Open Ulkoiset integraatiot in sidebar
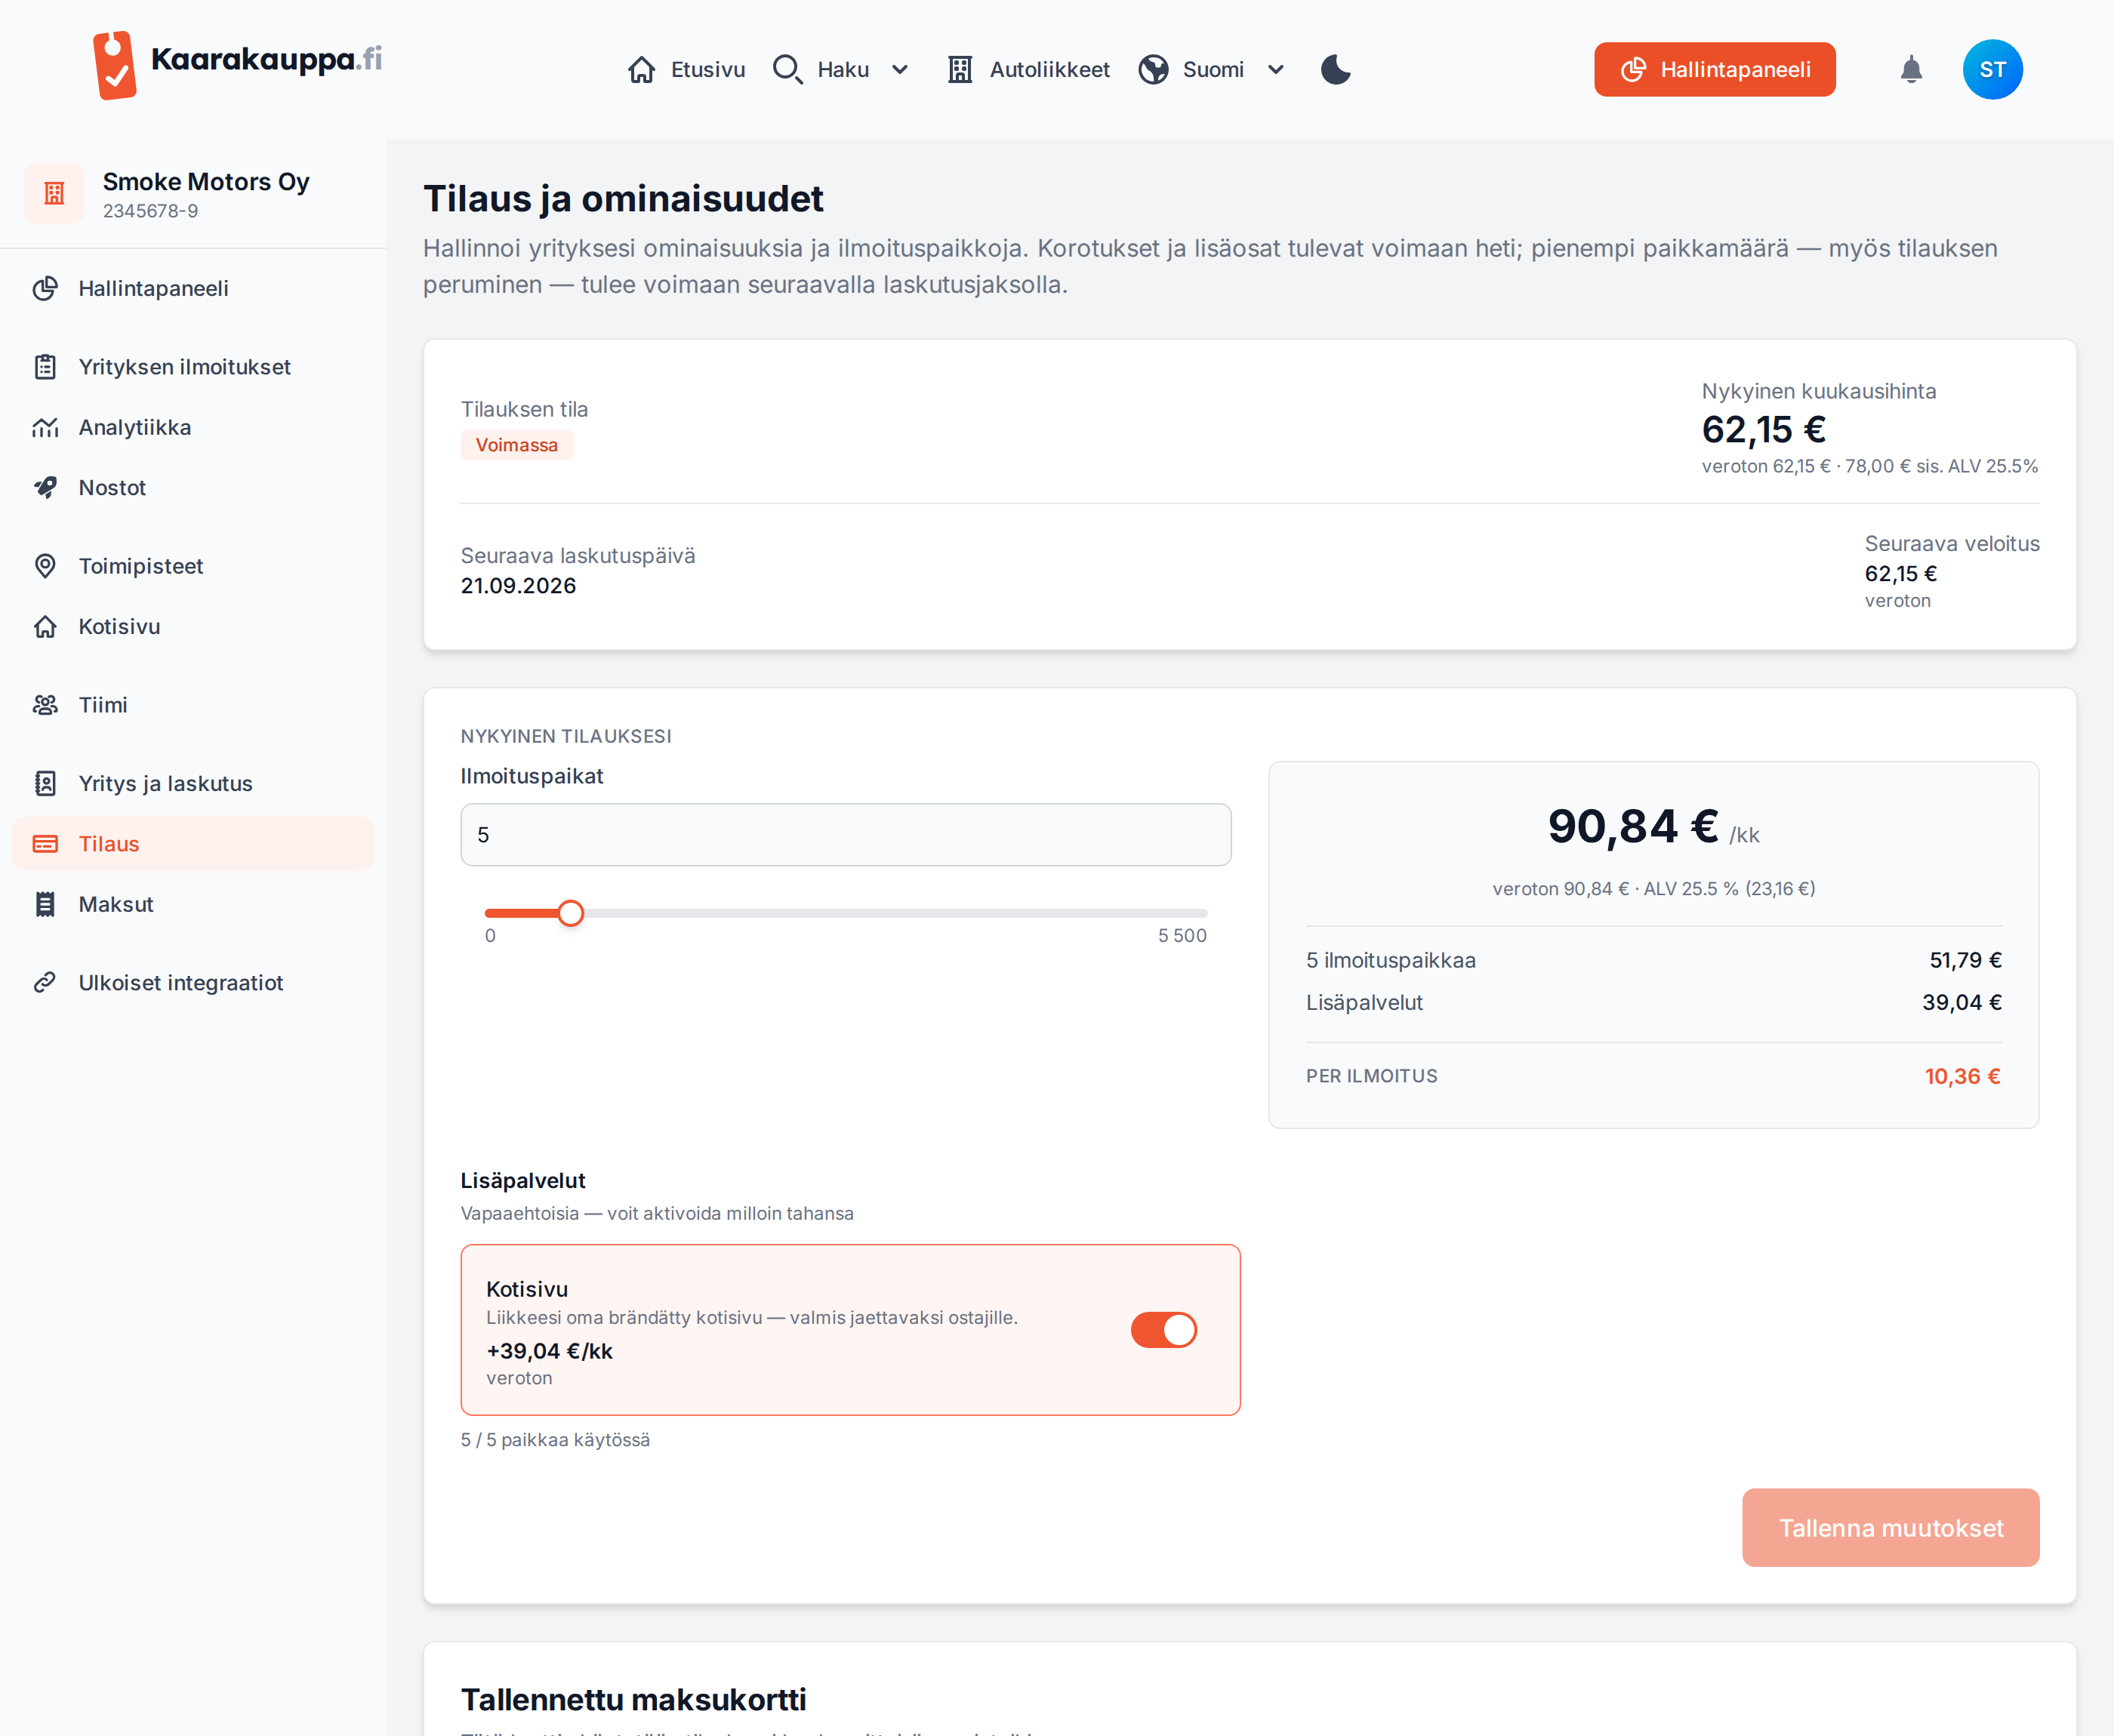Screen dimensions: 2114x1736 click(x=193, y=983)
